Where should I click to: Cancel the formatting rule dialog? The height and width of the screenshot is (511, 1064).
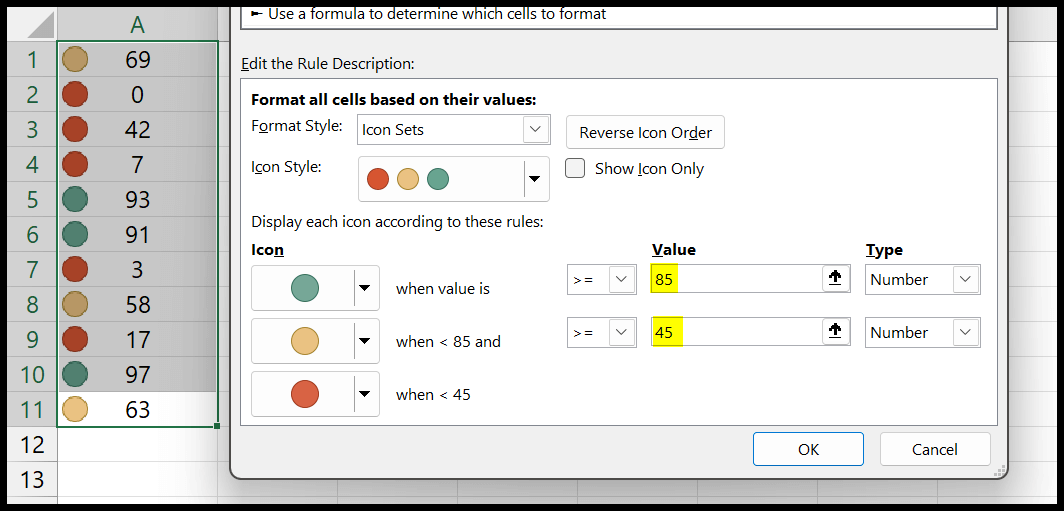tap(934, 450)
